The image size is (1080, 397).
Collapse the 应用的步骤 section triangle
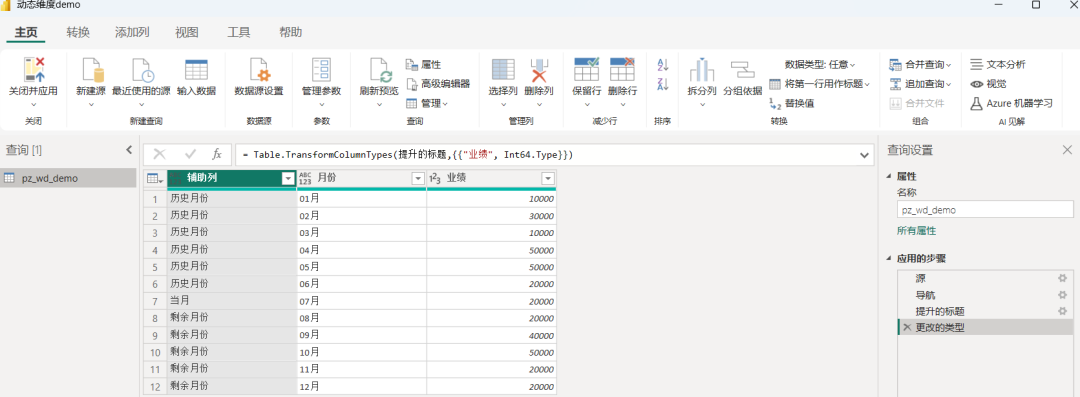click(x=888, y=259)
